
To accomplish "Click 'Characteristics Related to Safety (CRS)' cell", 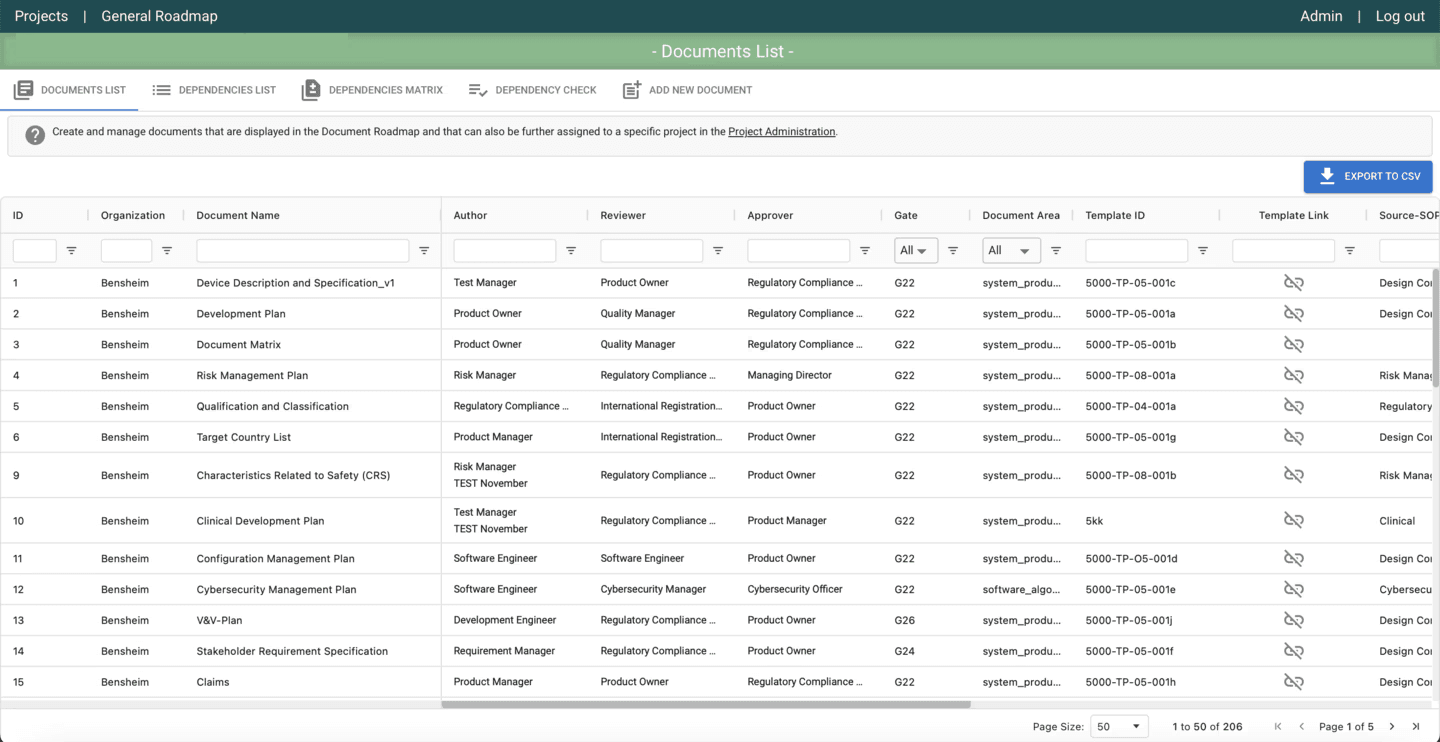I will [x=293, y=475].
